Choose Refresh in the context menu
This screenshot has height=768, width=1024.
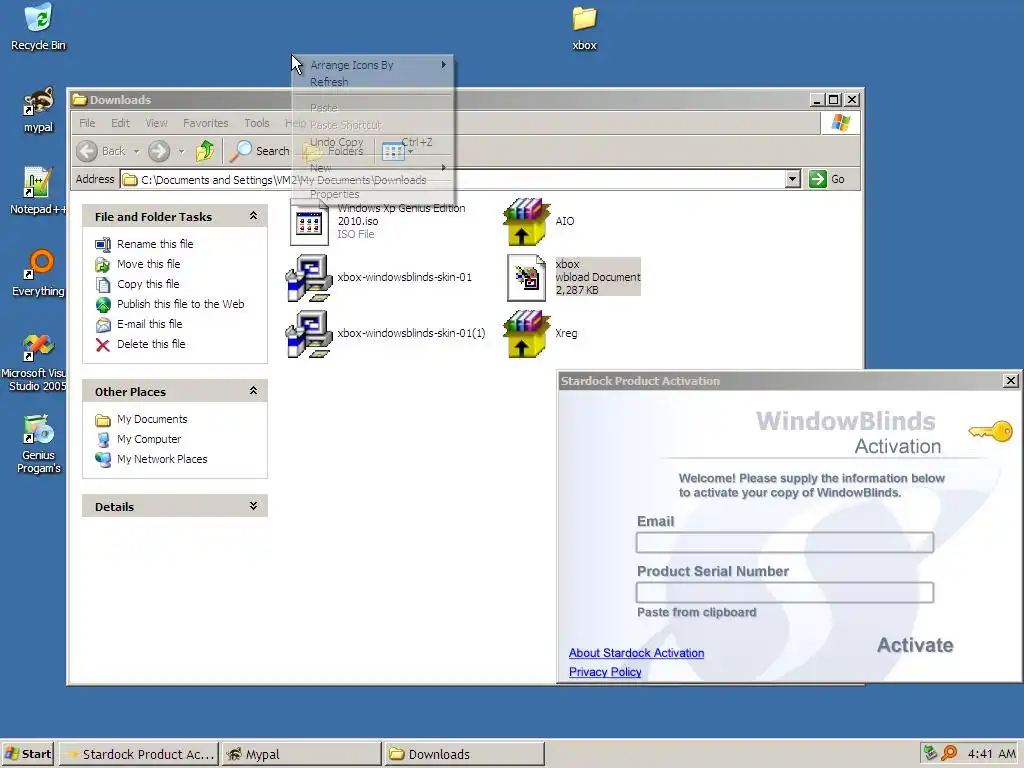click(372, 82)
